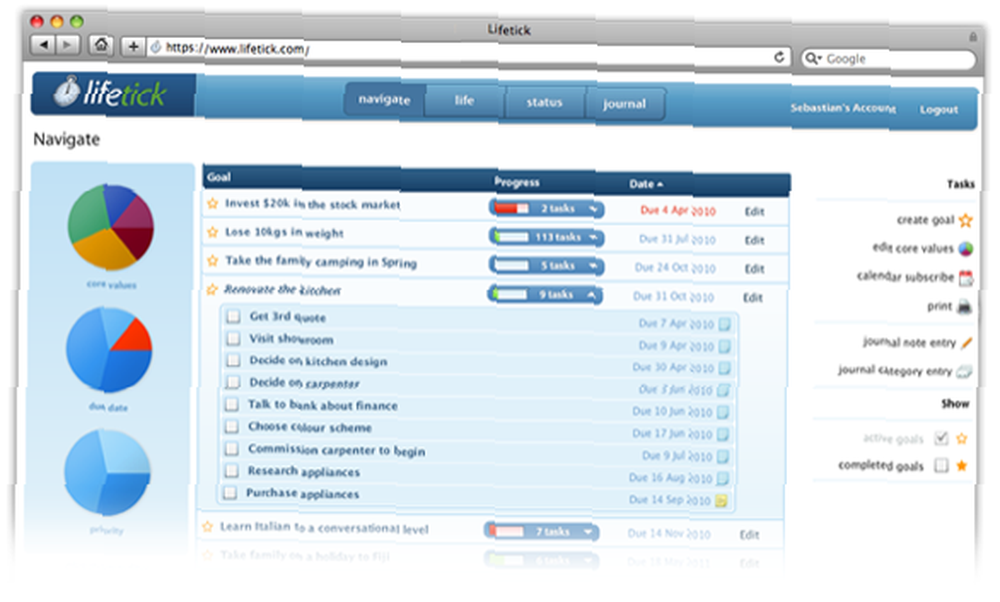Screen dimensions: 1000x602
Task: Click star beside Renovate the kitchen
Action: tap(212, 290)
